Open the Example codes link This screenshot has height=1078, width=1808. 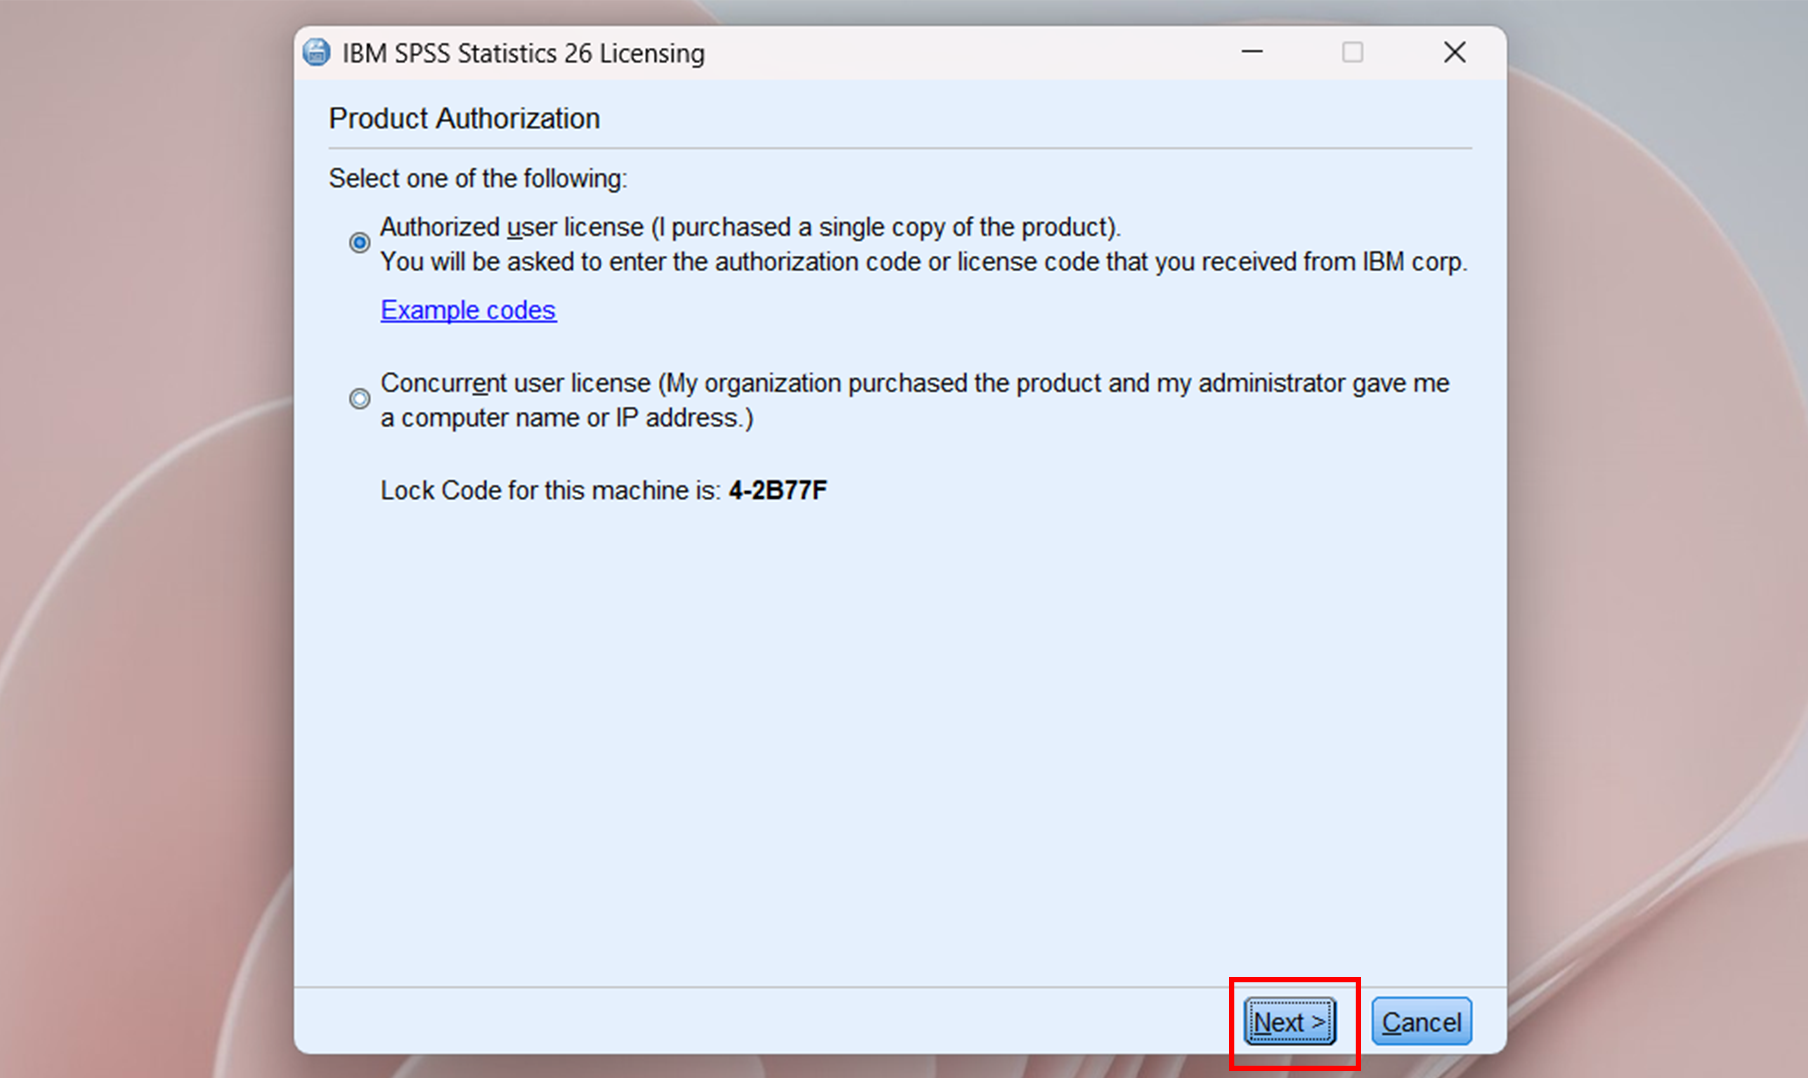coord(468,310)
